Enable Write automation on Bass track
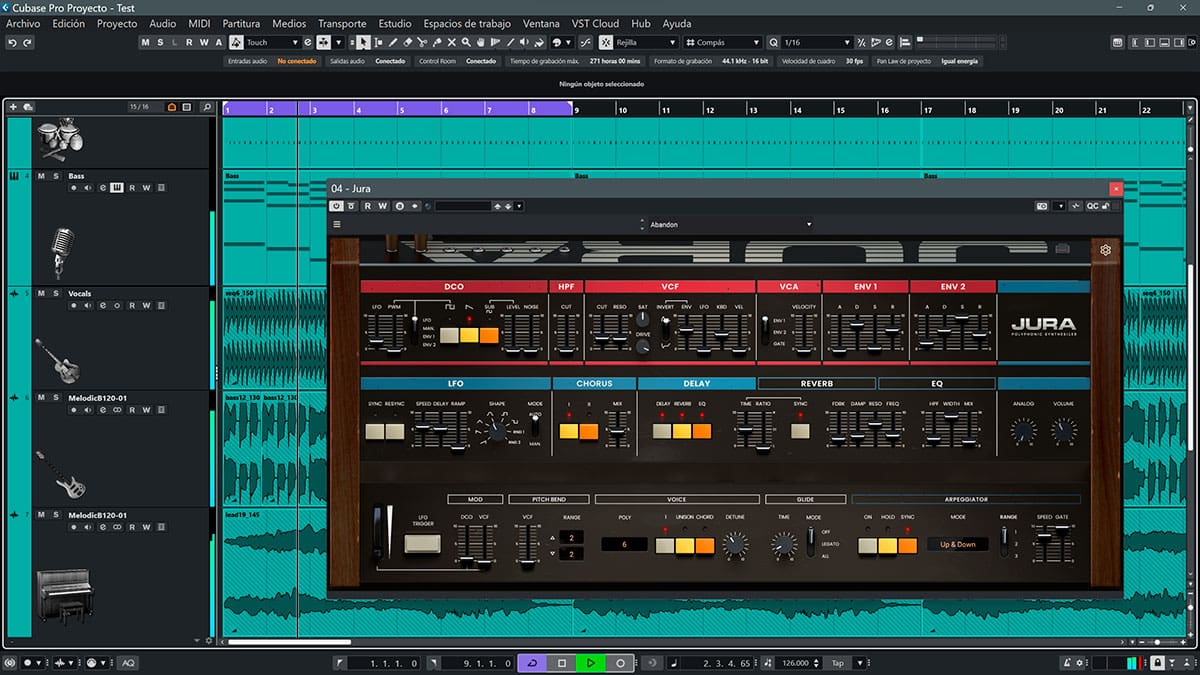This screenshot has height=675, width=1200. (146, 188)
